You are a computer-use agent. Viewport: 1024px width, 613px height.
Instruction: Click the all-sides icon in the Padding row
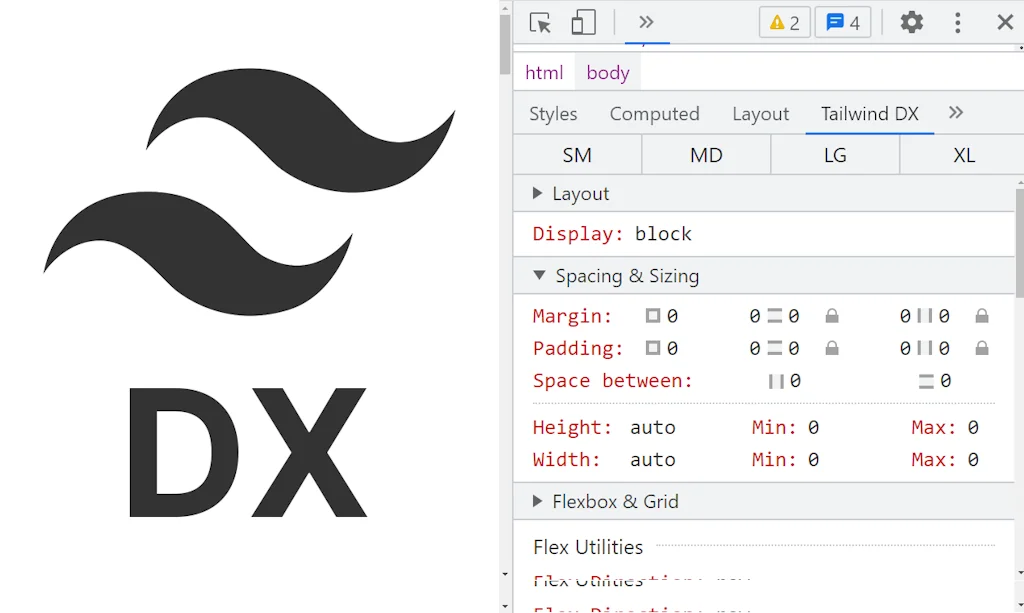653,349
